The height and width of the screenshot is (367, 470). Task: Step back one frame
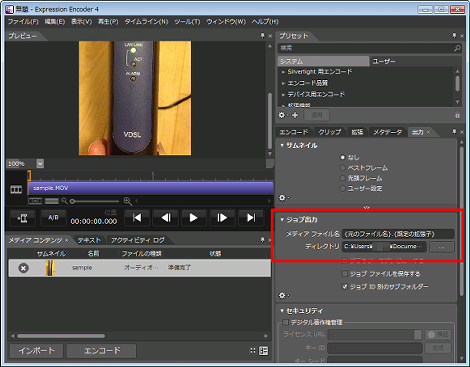pos(166,218)
